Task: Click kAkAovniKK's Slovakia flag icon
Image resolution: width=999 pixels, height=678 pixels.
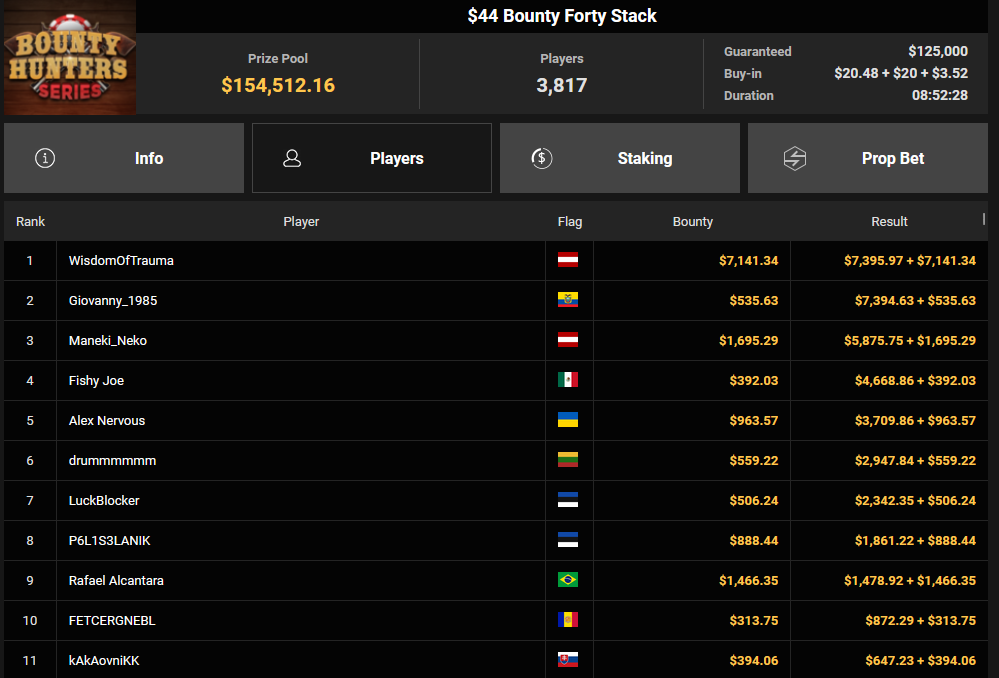Action: point(568,660)
